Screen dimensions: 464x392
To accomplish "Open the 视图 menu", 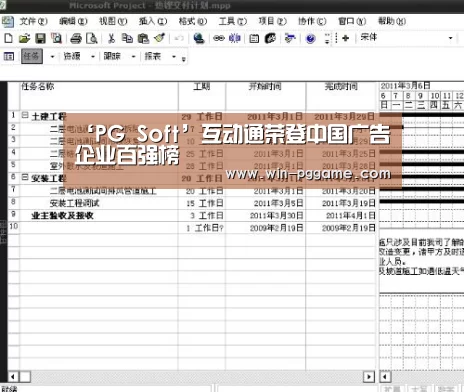I will coord(113,21).
